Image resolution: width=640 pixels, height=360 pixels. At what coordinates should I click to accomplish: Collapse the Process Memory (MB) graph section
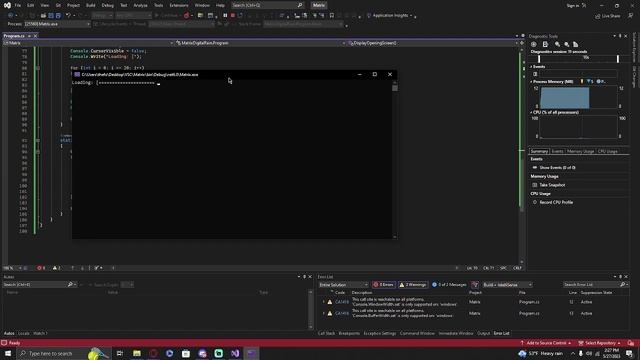pyautogui.click(x=531, y=82)
